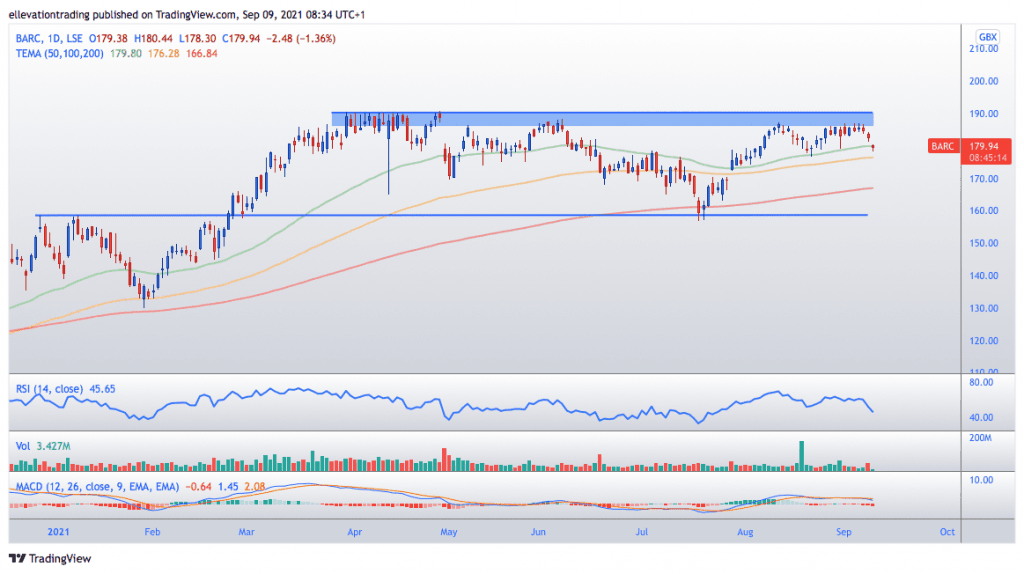The width and height of the screenshot is (1024, 574).
Task: Click the 2021 label on time axis
Action: coord(58,532)
